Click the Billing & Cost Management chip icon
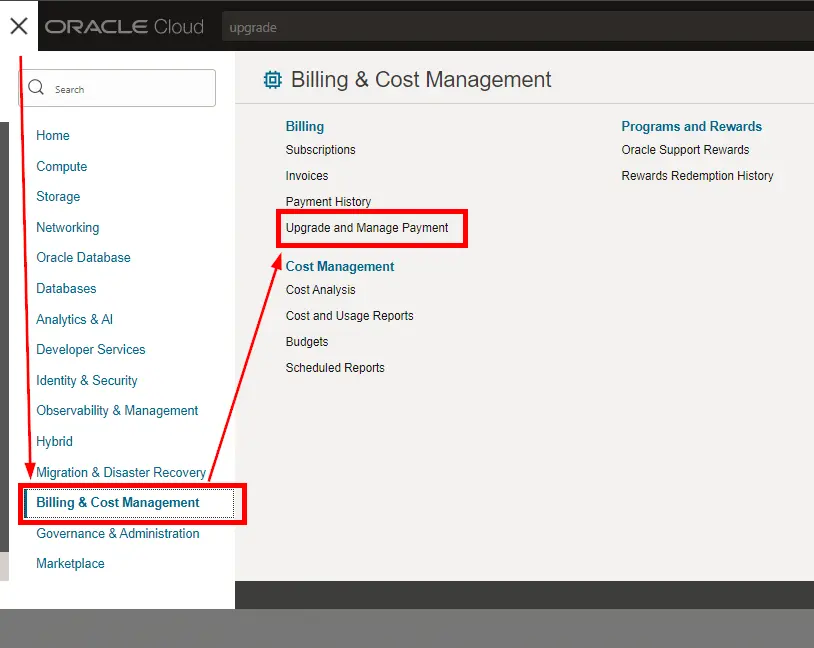Image resolution: width=814 pixels, height=648 pixels. coord(272,80)
